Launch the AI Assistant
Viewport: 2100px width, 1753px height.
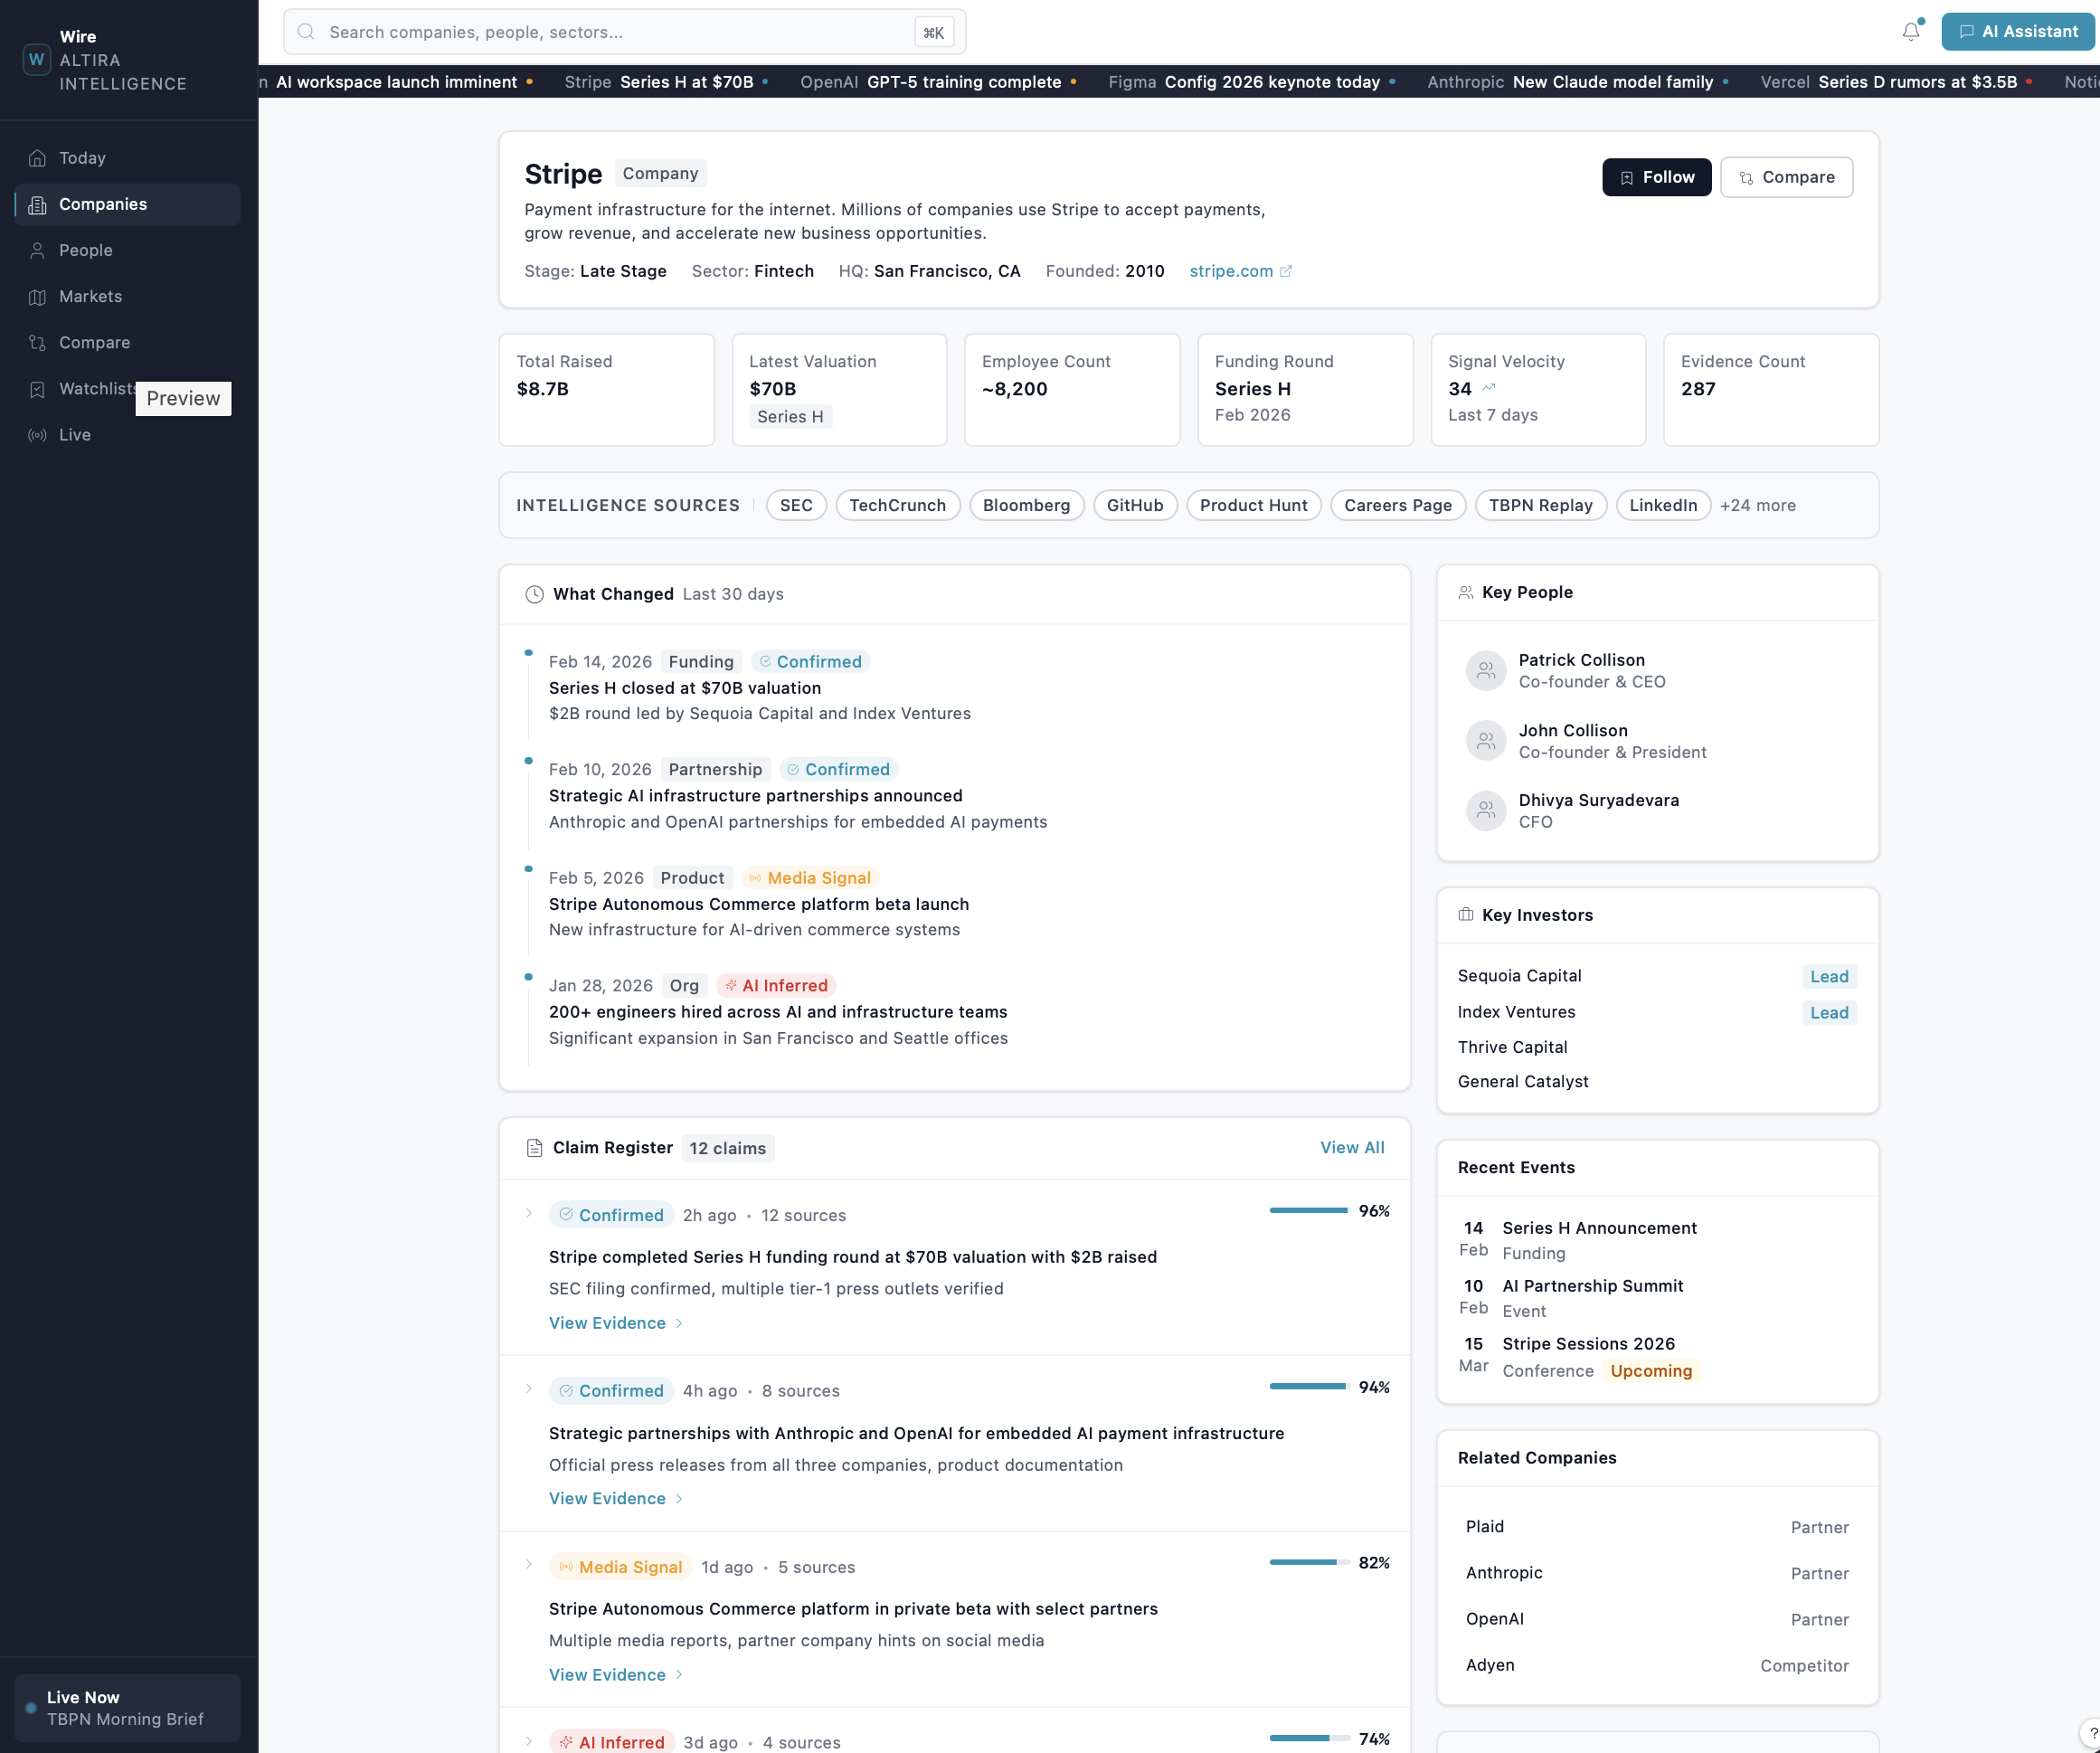tap(2018, 31)
